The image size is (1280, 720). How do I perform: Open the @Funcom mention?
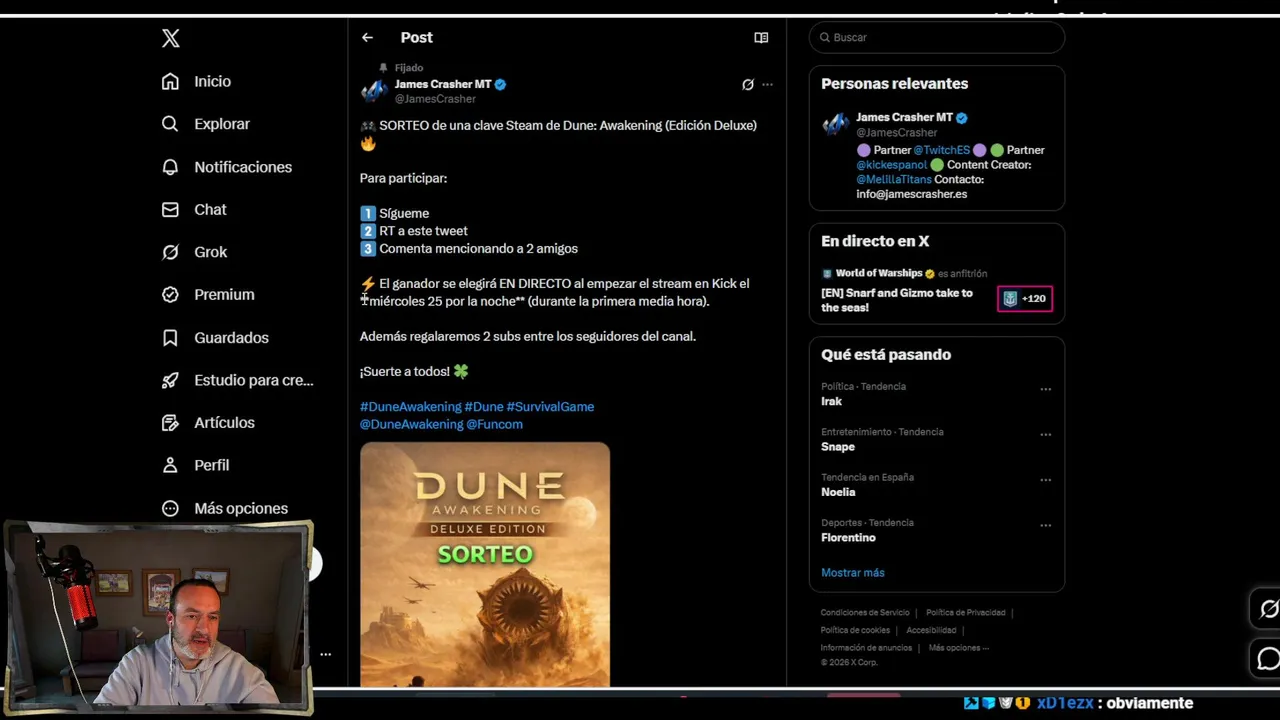494,424
